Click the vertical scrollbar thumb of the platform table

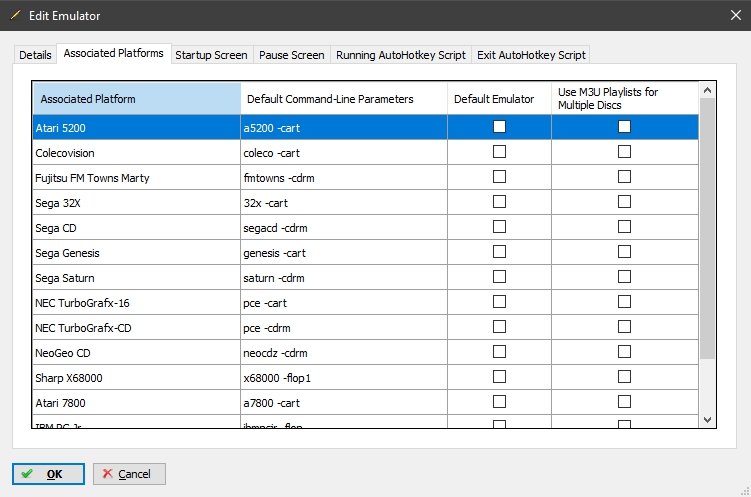coord(707,228)
